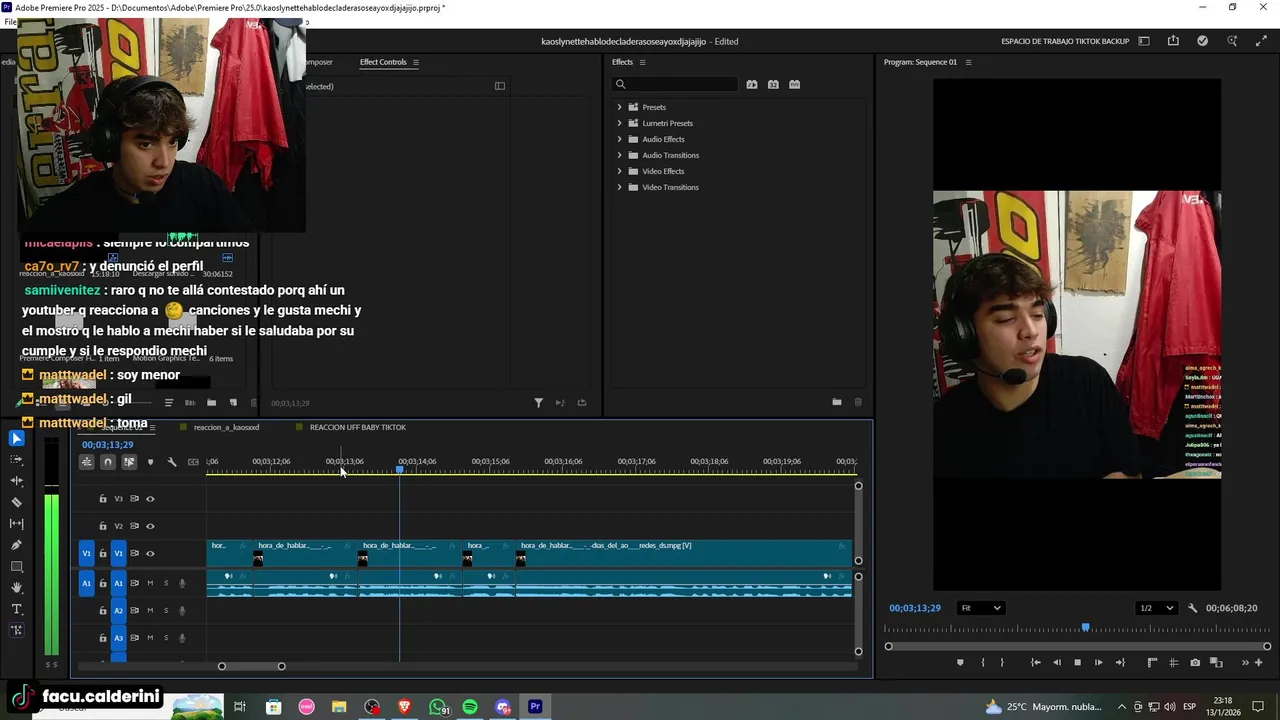Screen dimensions: 1280x720
Task: Open the Workspaces layout icon
Action: click(x=1144, y=41)
